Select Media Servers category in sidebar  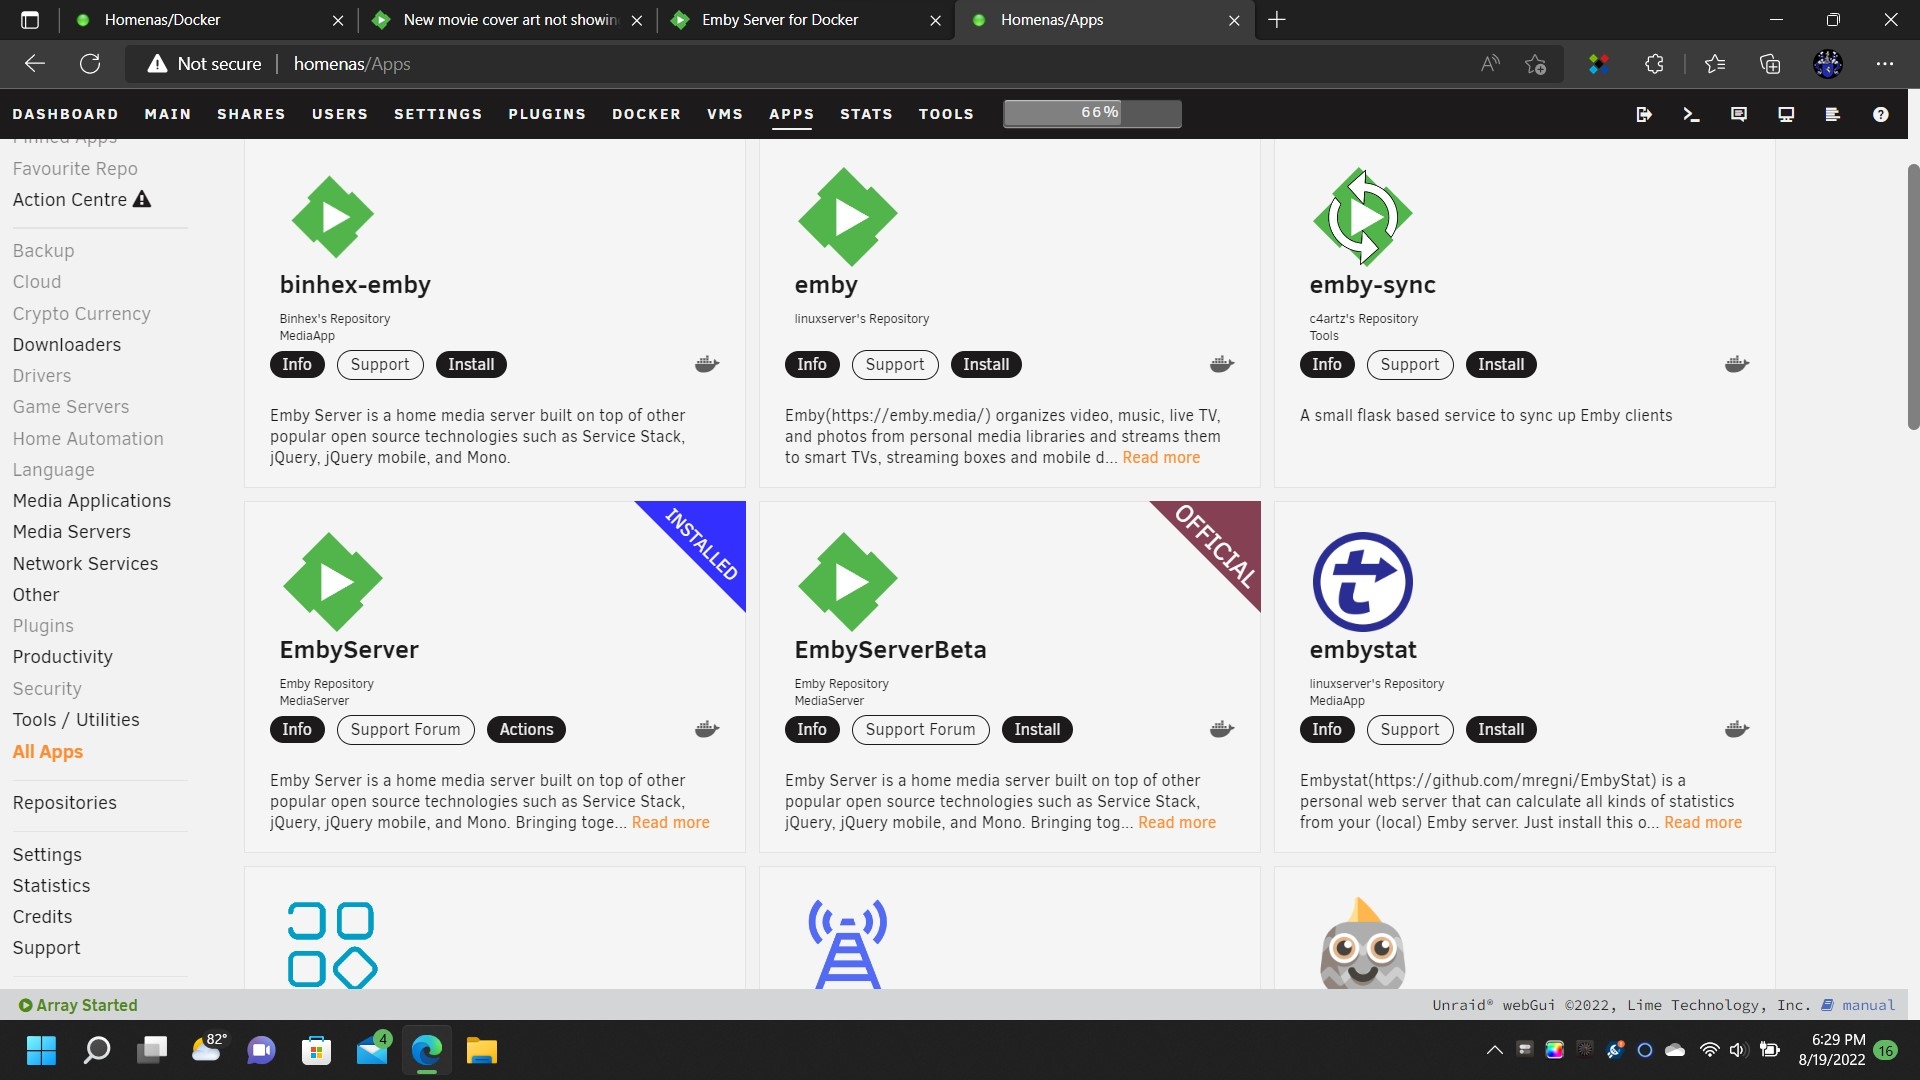72,532
